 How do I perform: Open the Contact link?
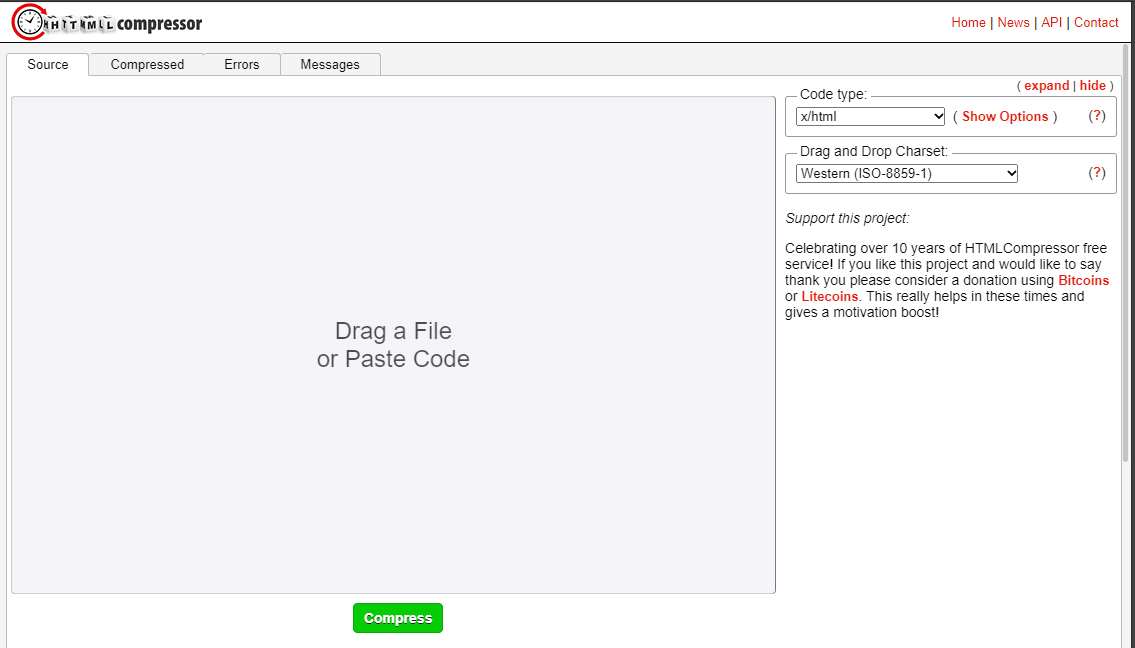click(1096, 22)
